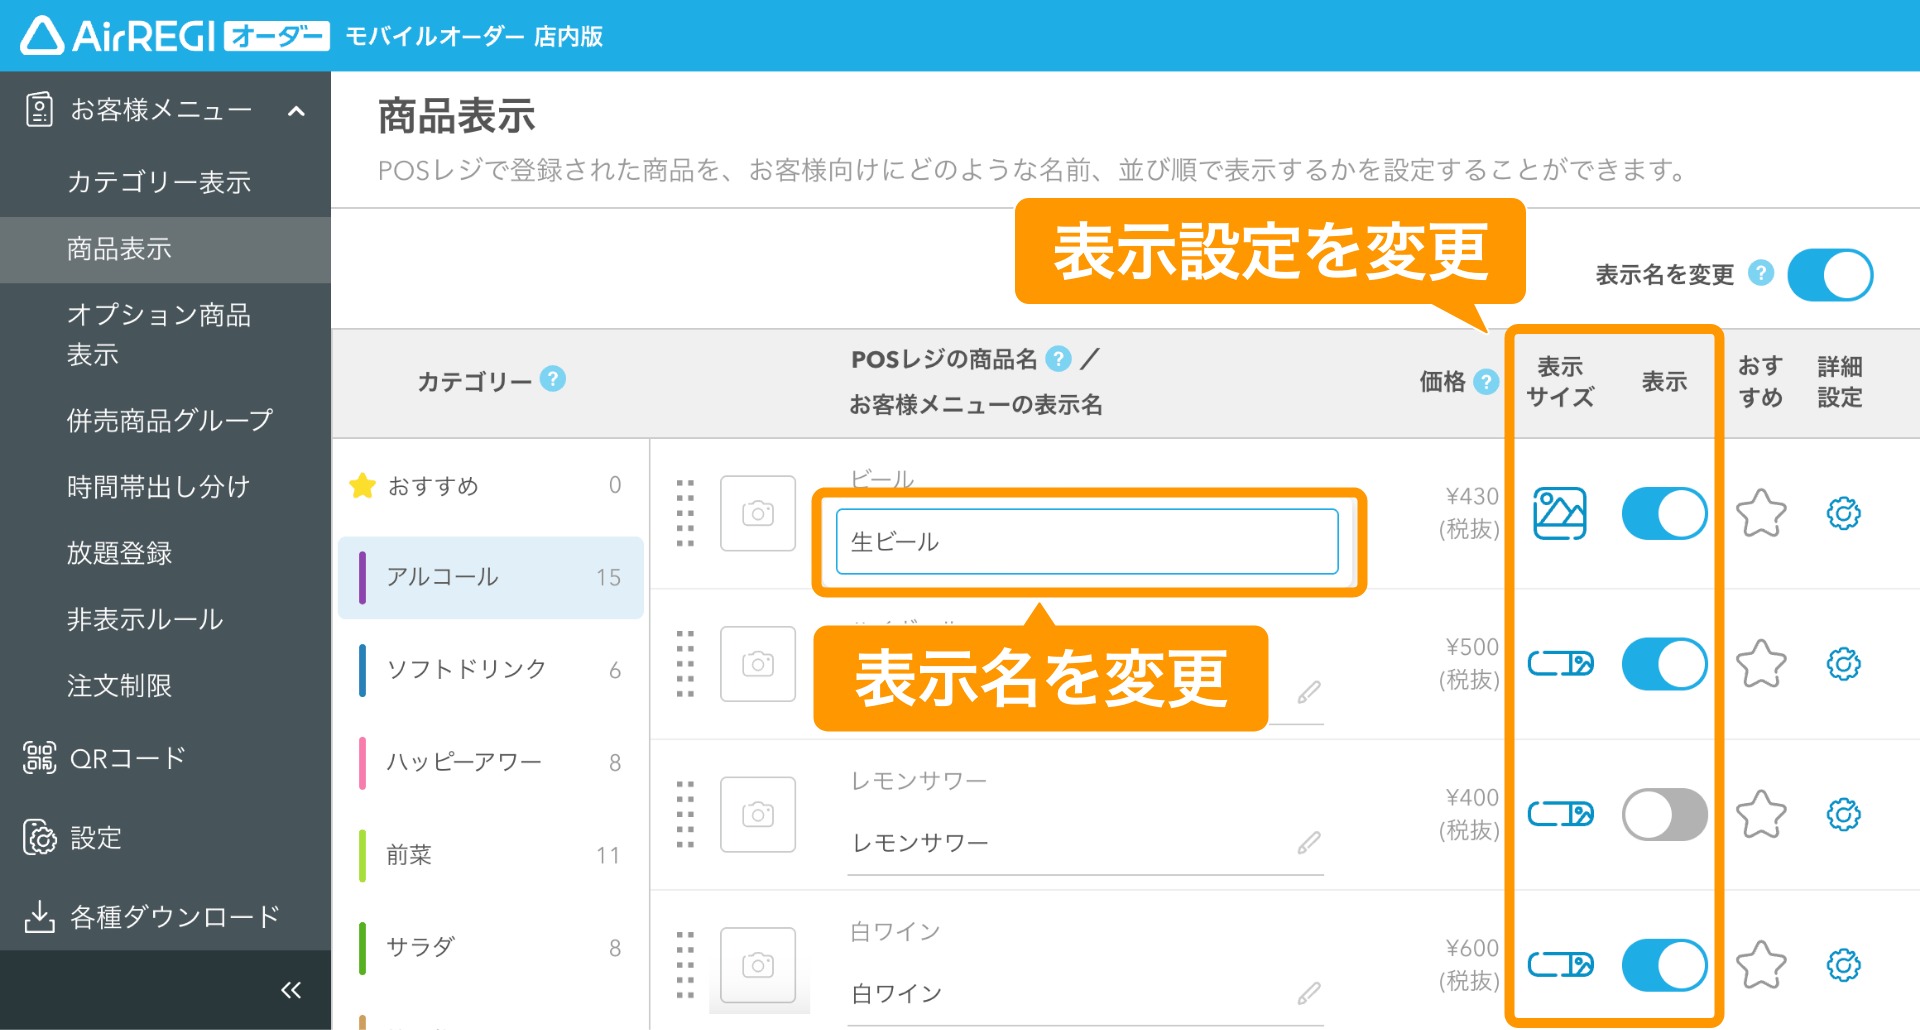Change display size icon for ¥500 item
1920x1030 pixels.
point(1560,664)
